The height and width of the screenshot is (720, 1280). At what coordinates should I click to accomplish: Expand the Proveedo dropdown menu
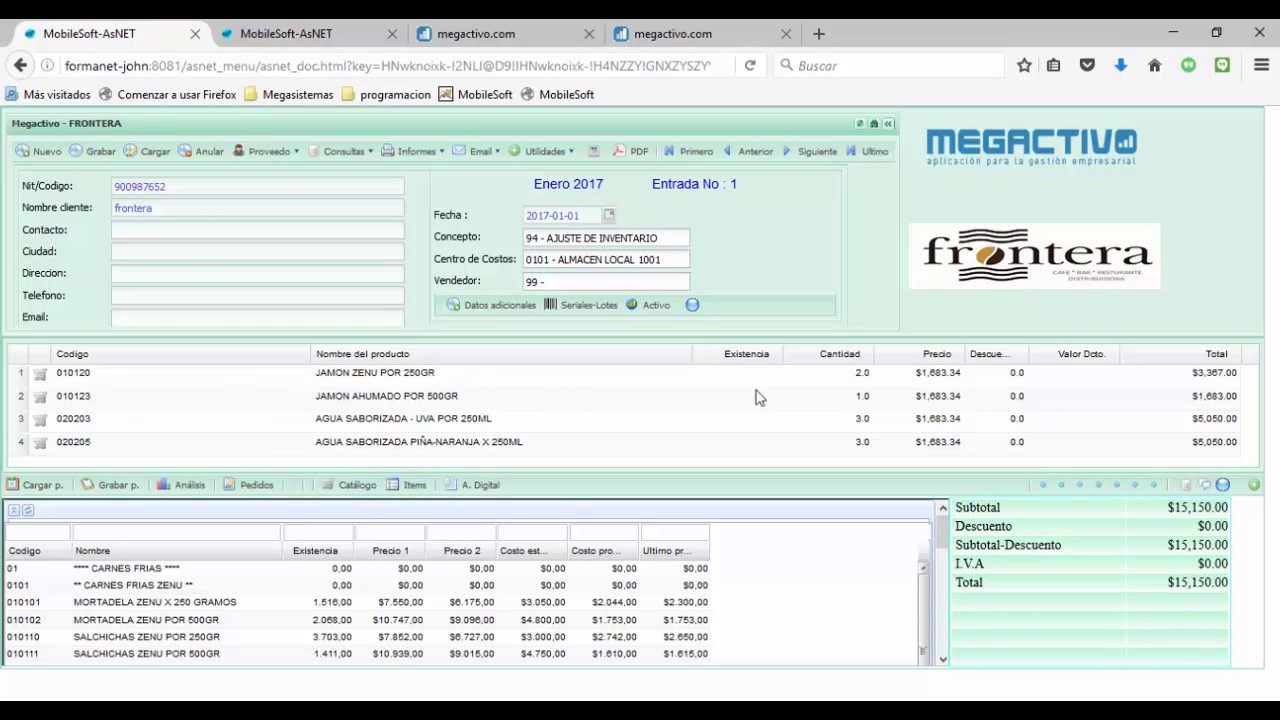pyautogui.click(x=266, y=151)
